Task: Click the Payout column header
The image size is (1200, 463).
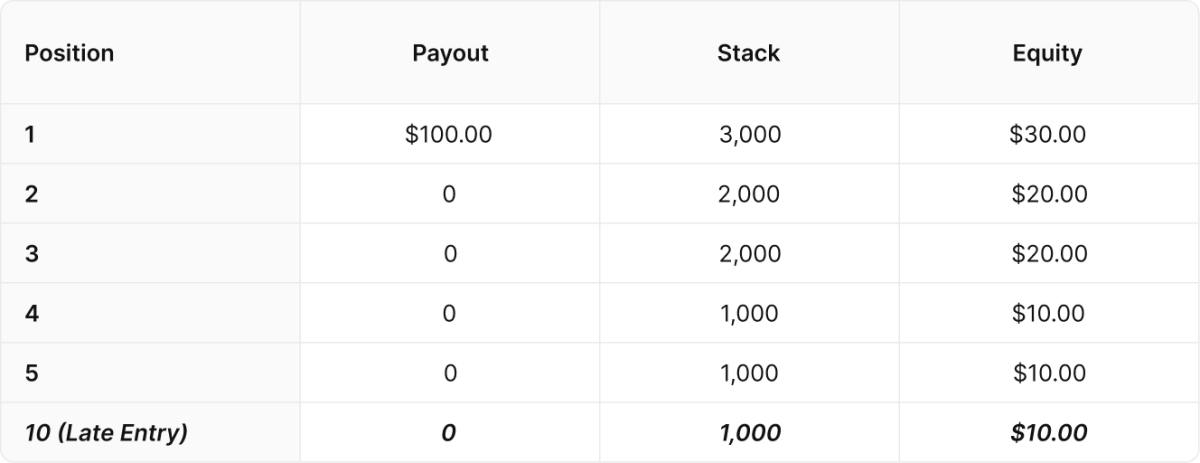Action: (450, 53)
